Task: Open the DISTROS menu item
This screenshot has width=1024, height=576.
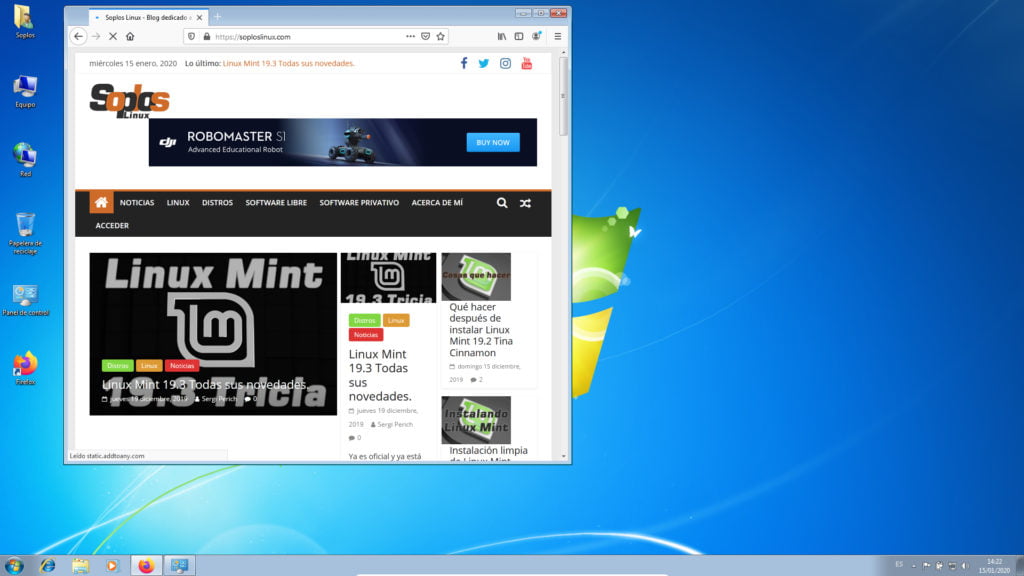Action: (x=217, y=203)
